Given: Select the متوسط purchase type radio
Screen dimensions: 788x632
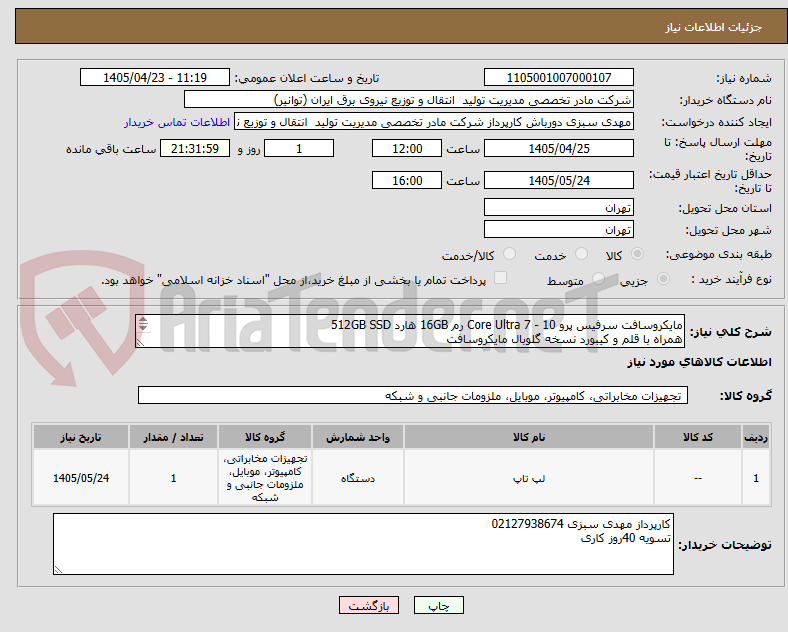Looking at the screenshot, I should (x=598, y=278).
